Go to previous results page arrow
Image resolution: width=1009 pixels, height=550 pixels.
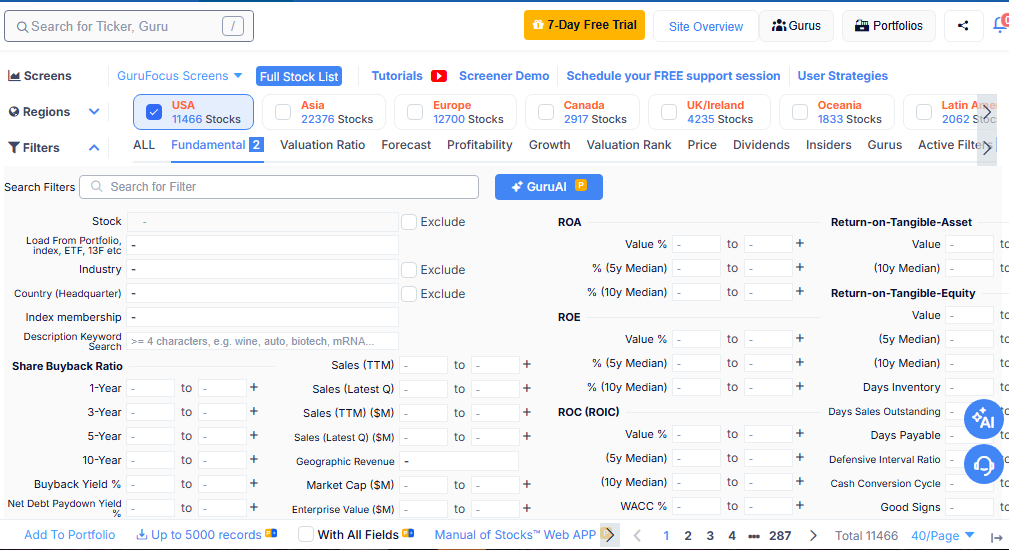click(637, 535)
